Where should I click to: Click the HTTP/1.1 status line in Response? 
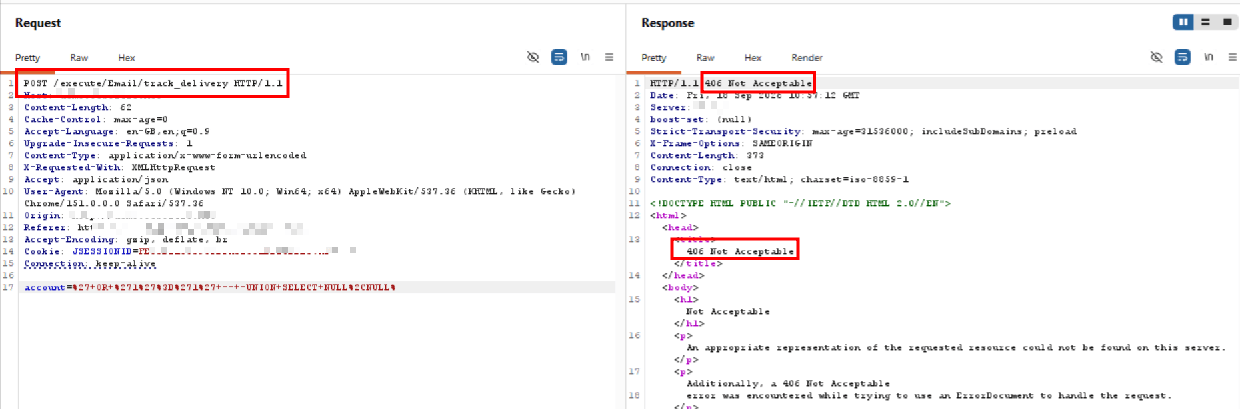coord(730,82)
